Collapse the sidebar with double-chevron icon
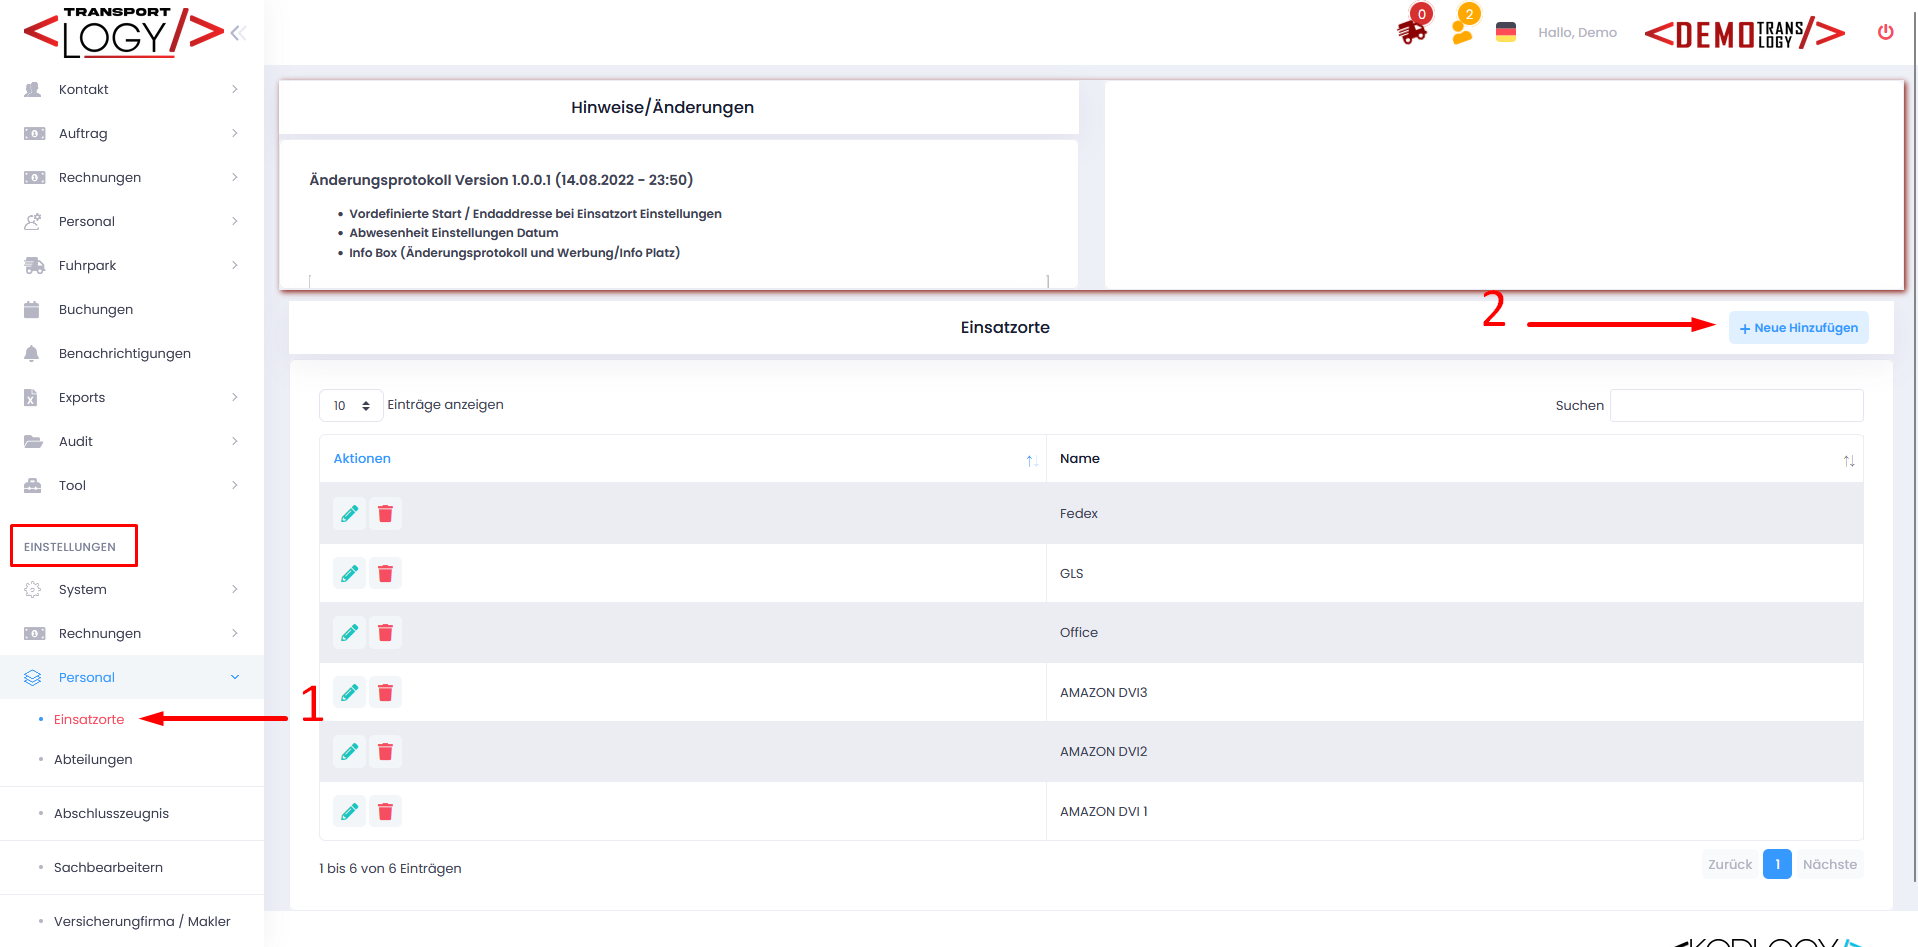Image resolution: width=1918 pixels, height=947 pixels. [238, 33]
